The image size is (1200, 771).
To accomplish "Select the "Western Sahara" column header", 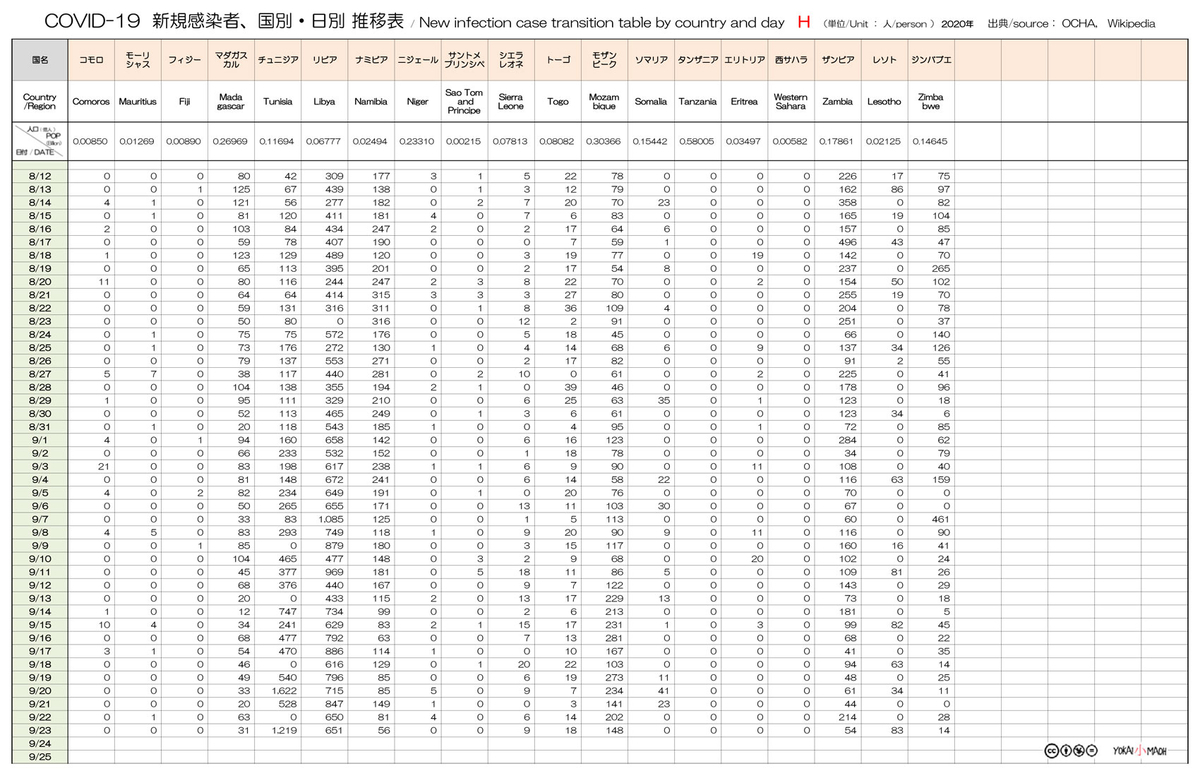I will [790, 102].
